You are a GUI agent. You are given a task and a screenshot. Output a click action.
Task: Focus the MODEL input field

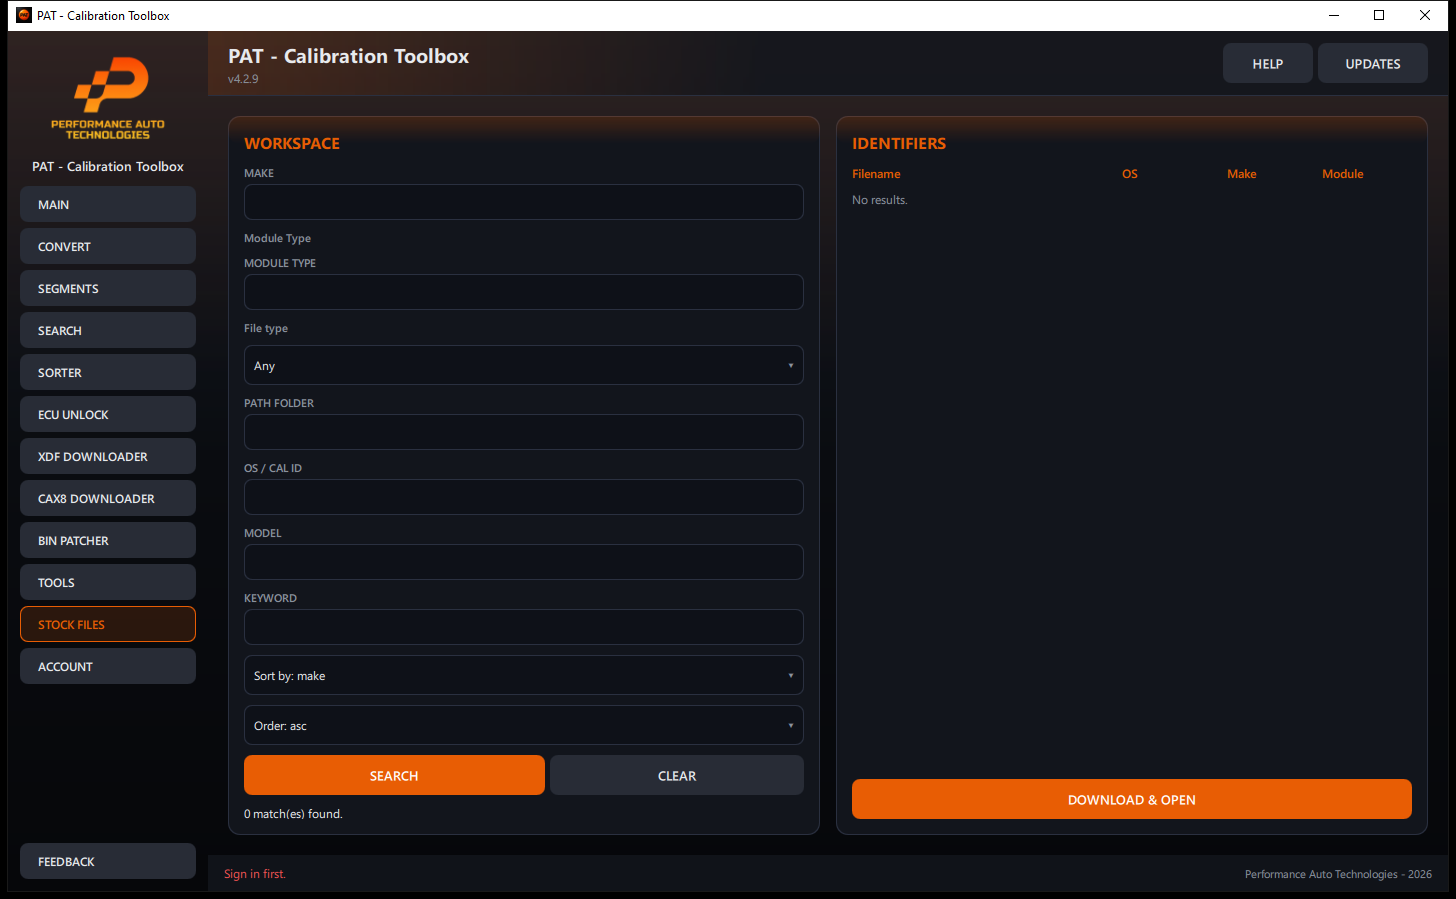click(524, 562)
